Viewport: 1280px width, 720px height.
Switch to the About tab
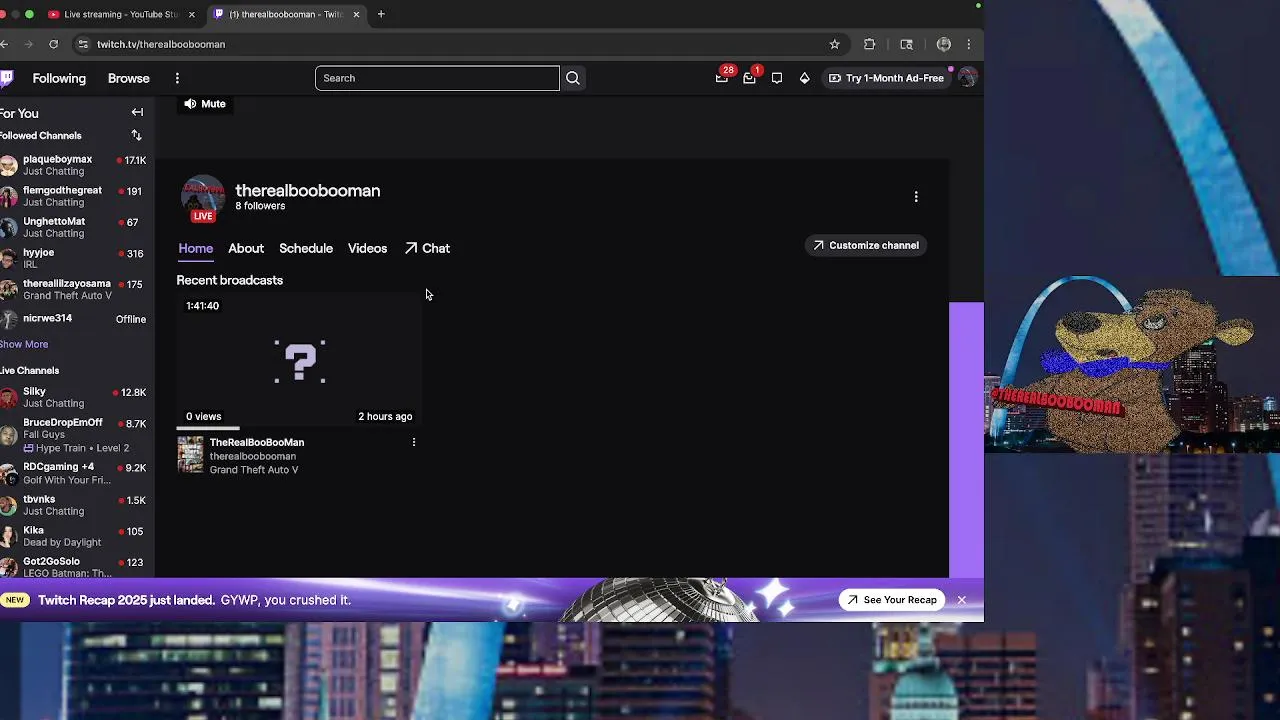click(246, 248)
